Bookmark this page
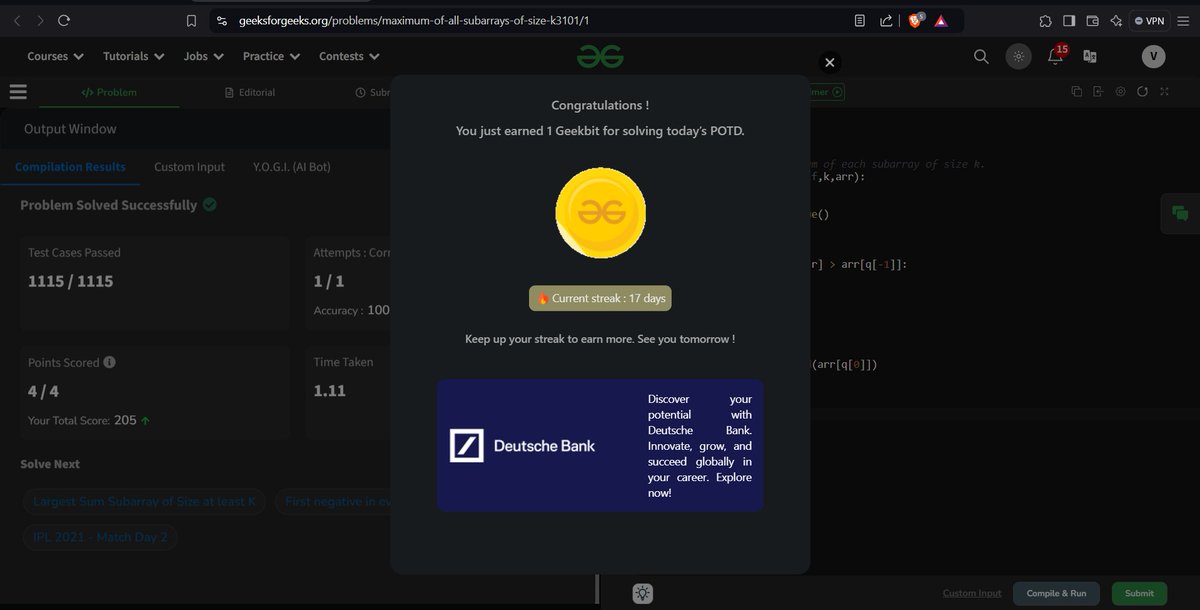This screenshot has width=1200, height=610. pyautogui.click(x=191, y=20)
